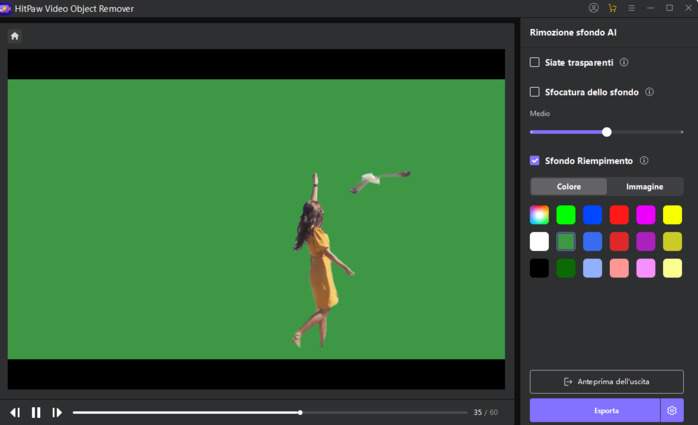Screen dimensions: 698x425
Task: Enable the Siate trasparenti checkbox
Action: point(535,62)
